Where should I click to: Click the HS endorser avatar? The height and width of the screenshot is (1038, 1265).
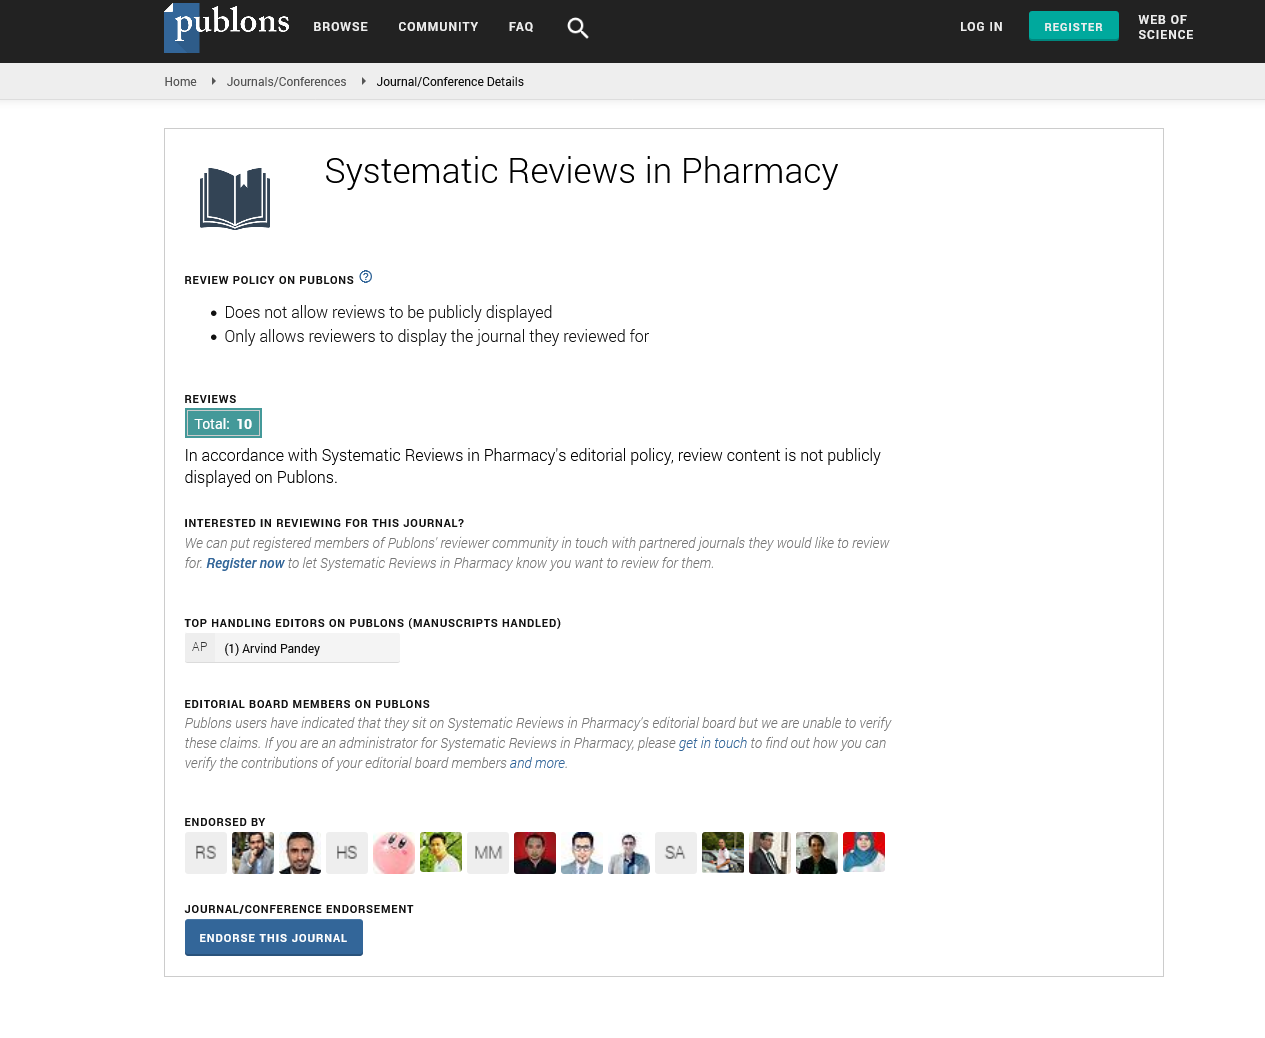point(346,853)
